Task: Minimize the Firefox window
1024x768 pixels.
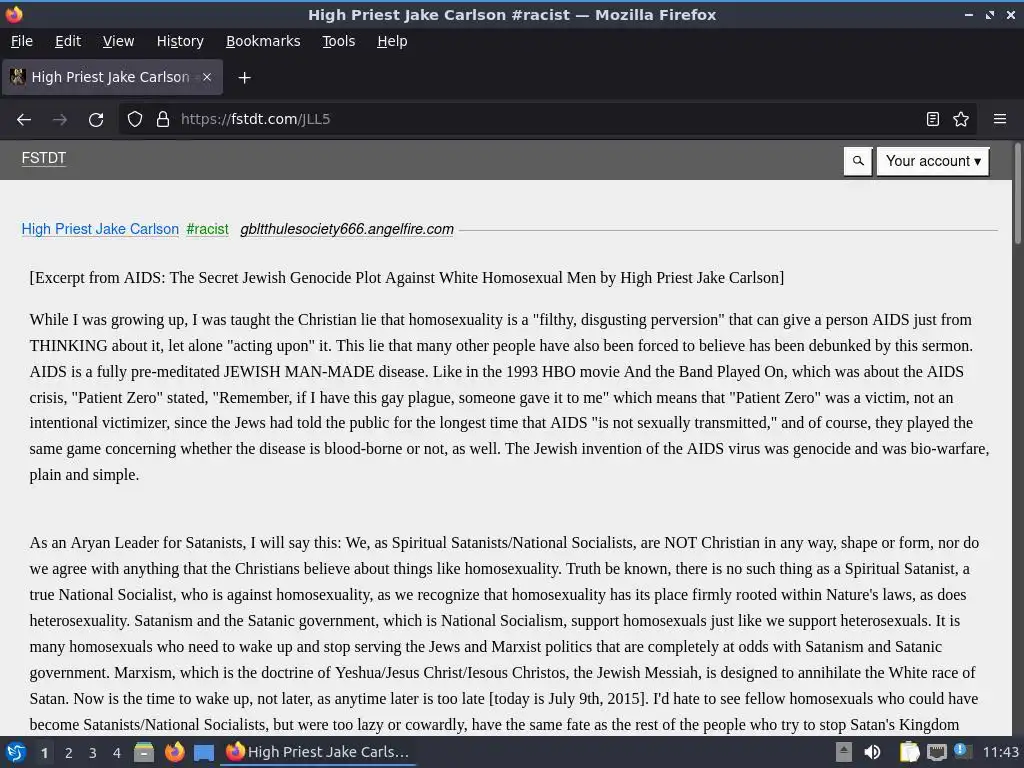Action: [968, 14]
